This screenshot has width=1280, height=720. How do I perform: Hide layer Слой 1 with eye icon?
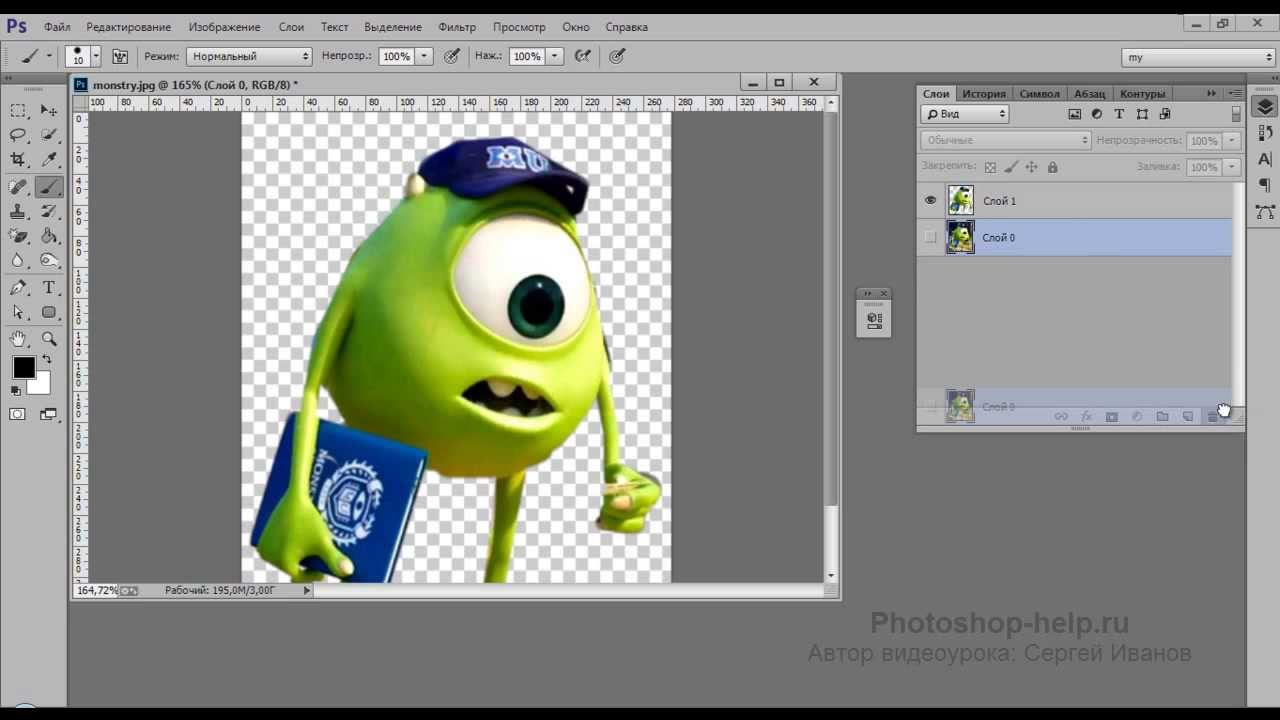tap(931, 201)
